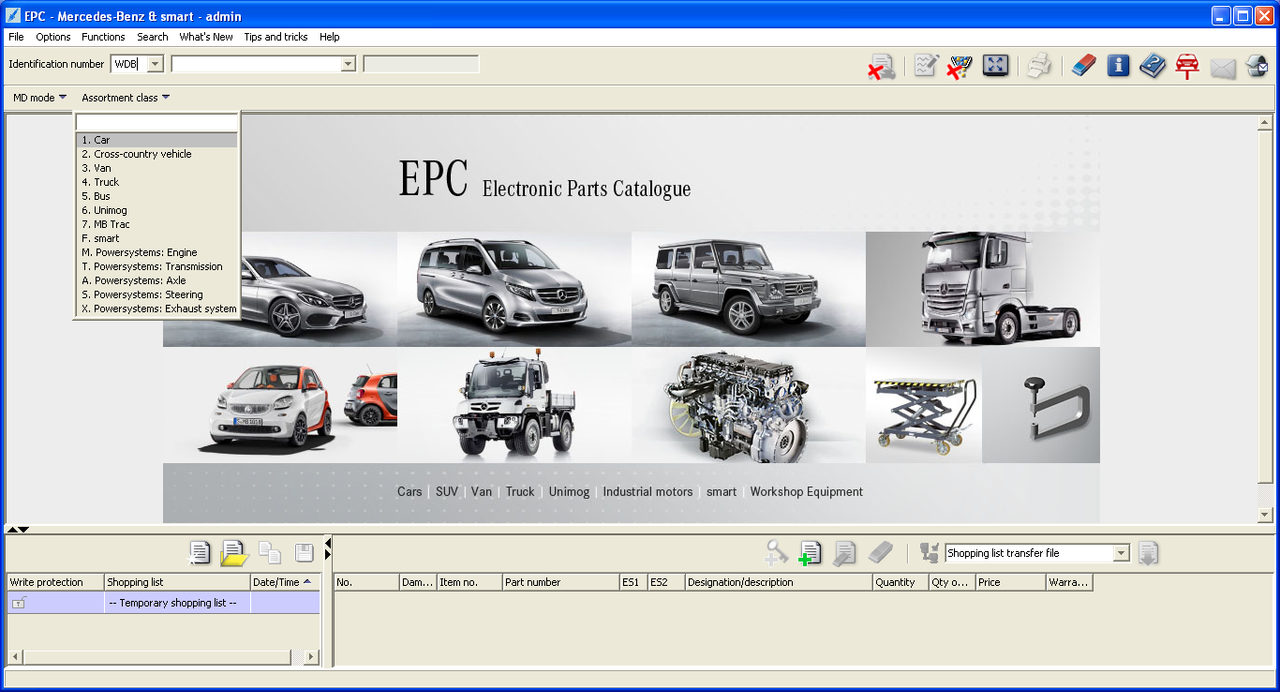1280x692 pixels.
Task: Choose 'F. smart' entry
Action: coord(157,238)
